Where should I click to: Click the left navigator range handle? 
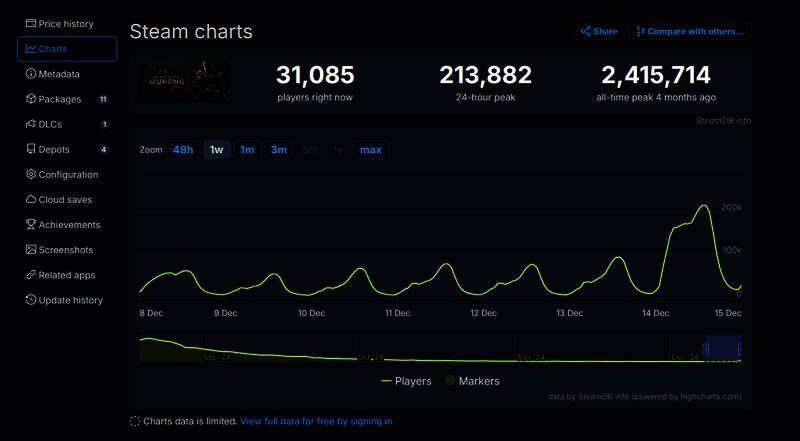(x=705, y=348)
